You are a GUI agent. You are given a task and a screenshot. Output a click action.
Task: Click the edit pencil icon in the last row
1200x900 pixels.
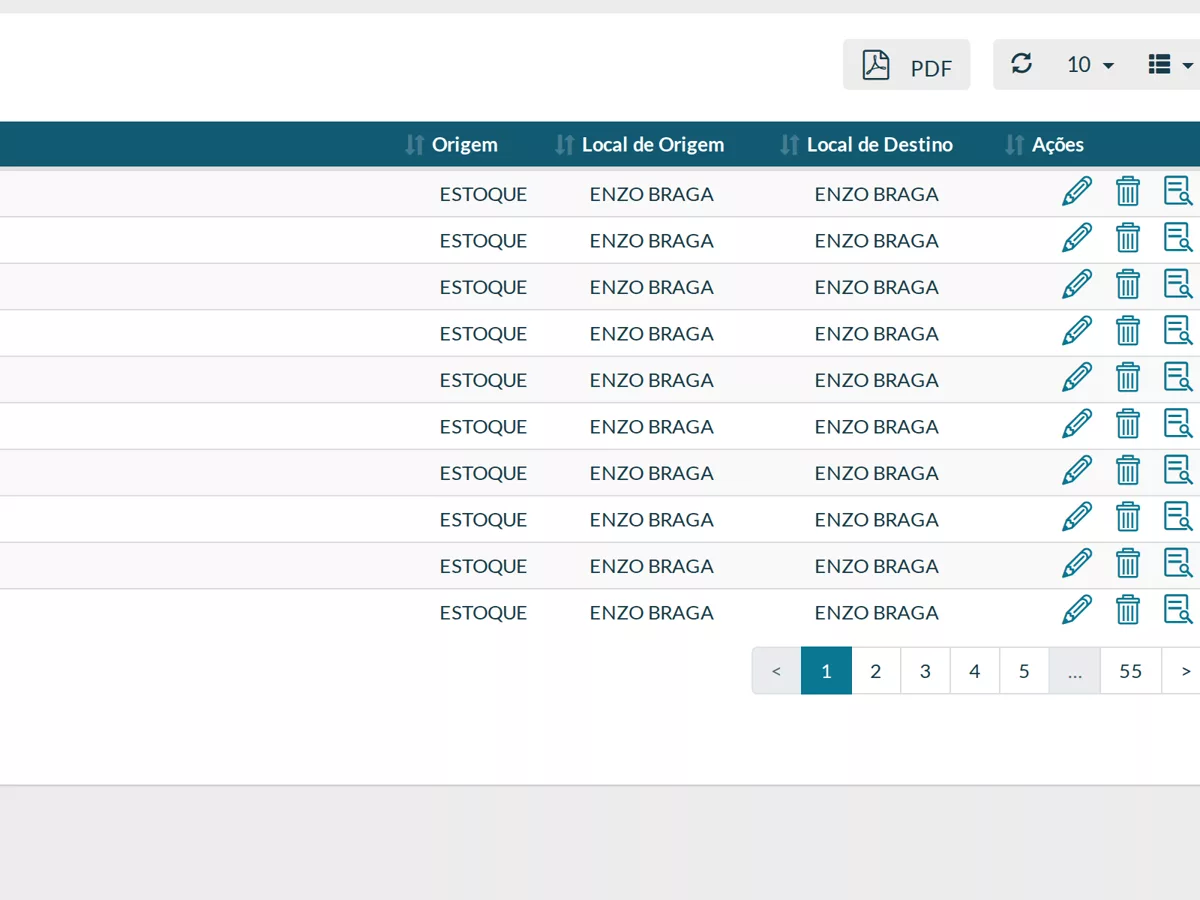[1077, 610]
